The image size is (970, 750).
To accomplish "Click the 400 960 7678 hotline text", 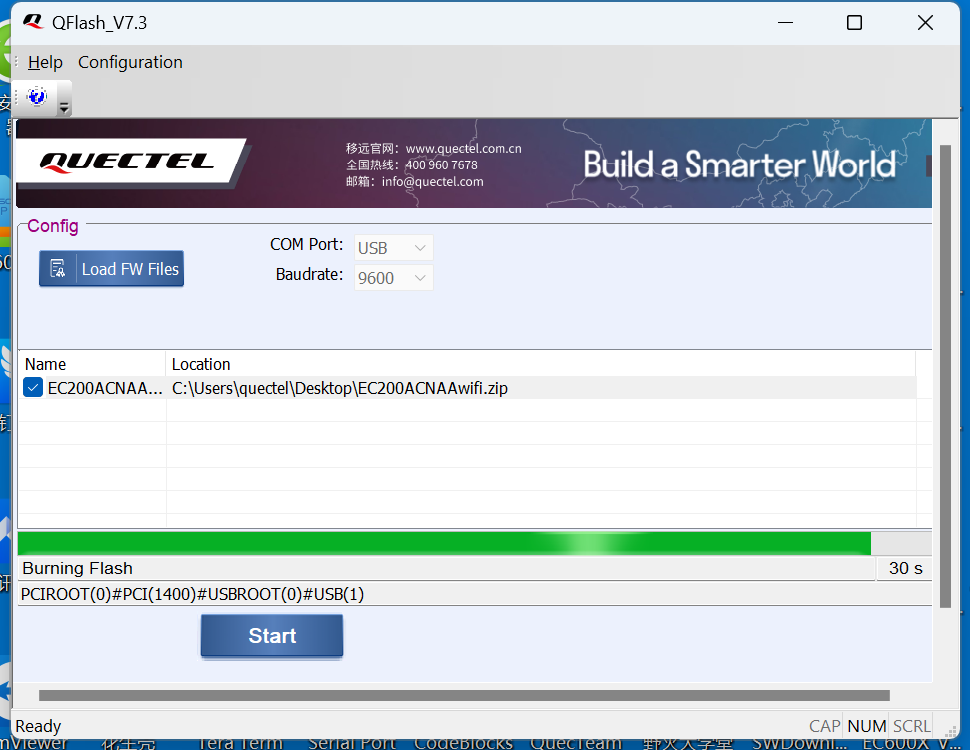I will (x=441, y=165).
